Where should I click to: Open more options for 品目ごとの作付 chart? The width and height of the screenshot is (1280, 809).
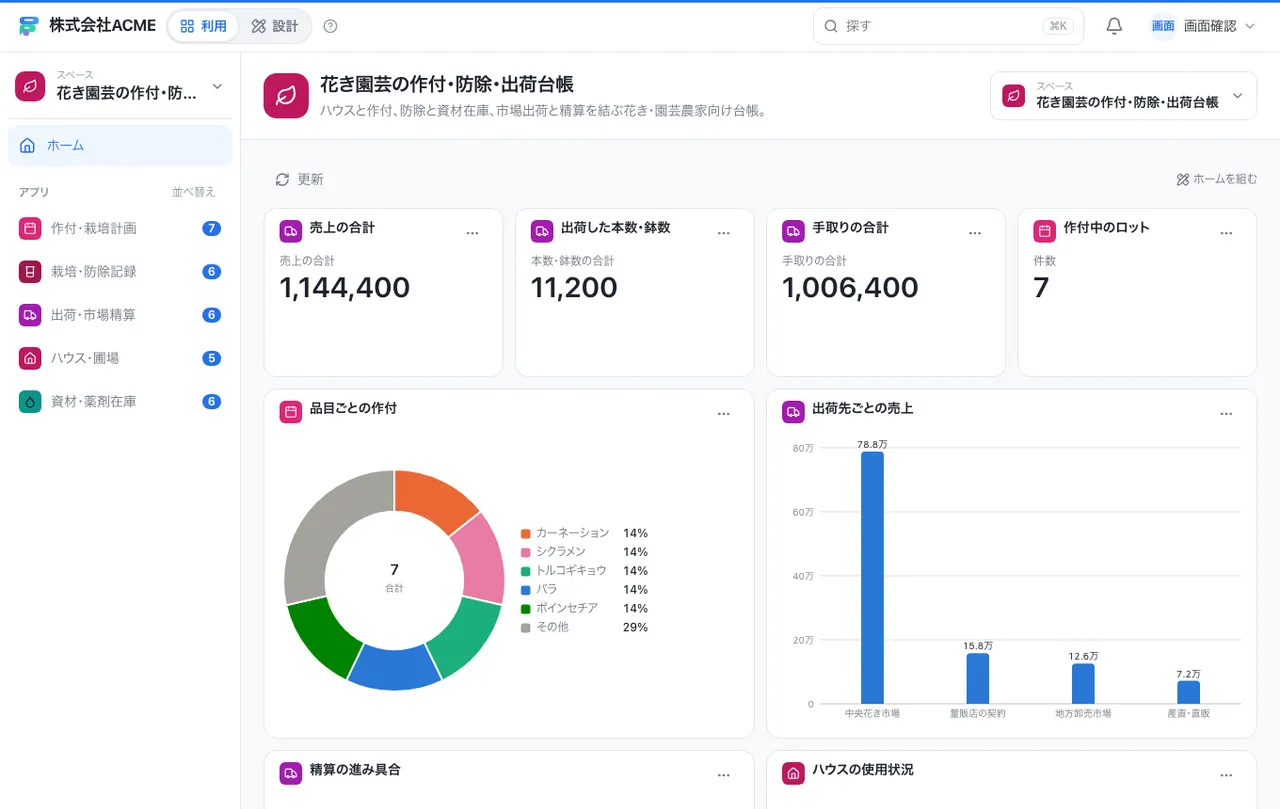pyautogui.click(x=724, y=414)
